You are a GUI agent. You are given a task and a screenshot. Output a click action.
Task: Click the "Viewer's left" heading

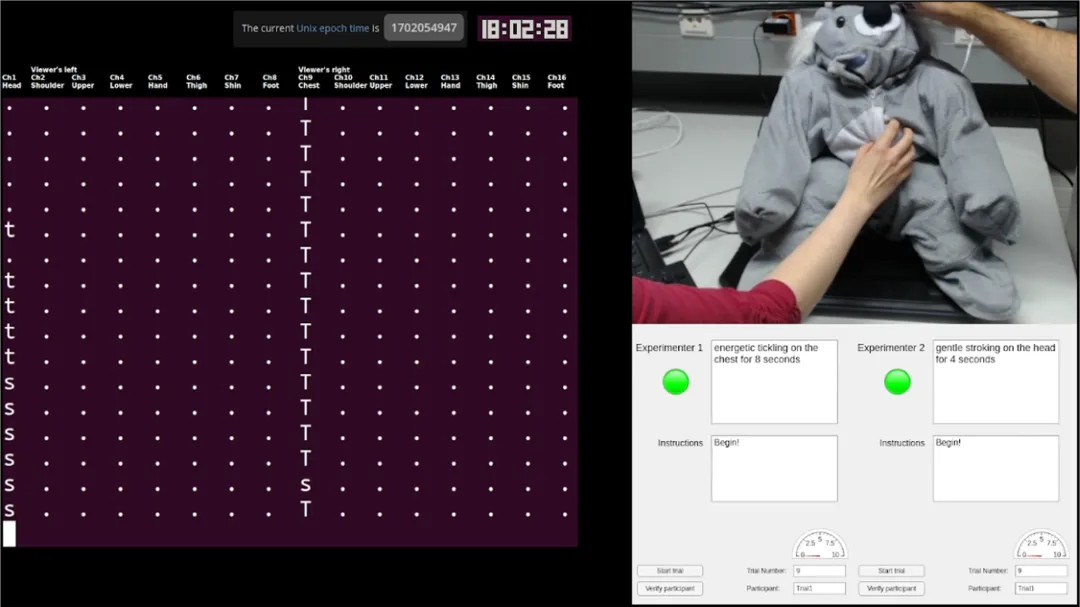[x=54, y=70]
